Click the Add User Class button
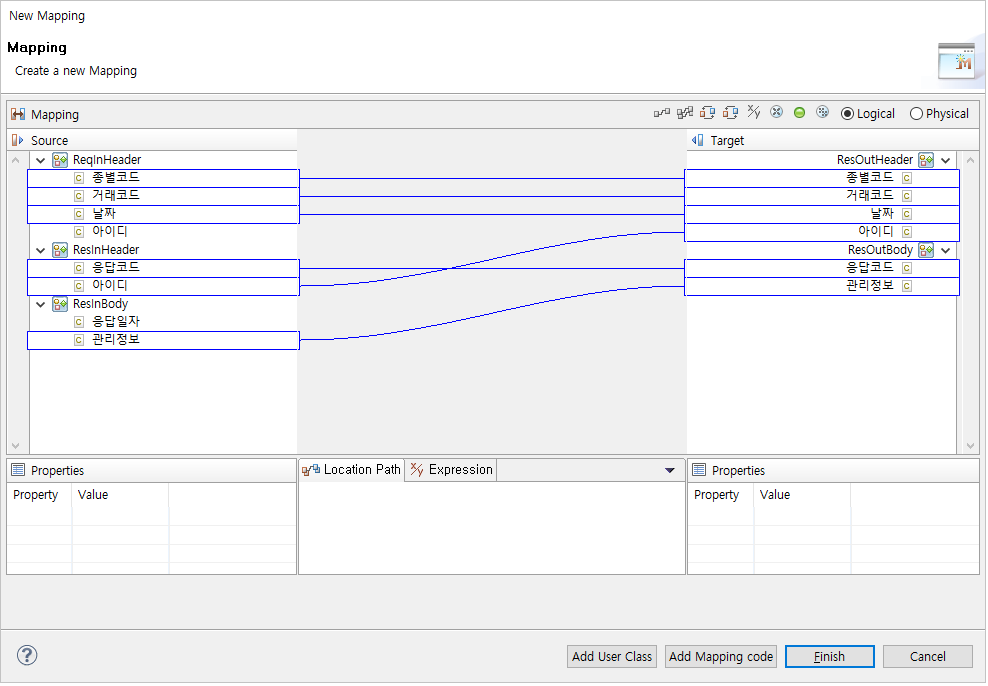988x686 pixels. tap(611, 656)
